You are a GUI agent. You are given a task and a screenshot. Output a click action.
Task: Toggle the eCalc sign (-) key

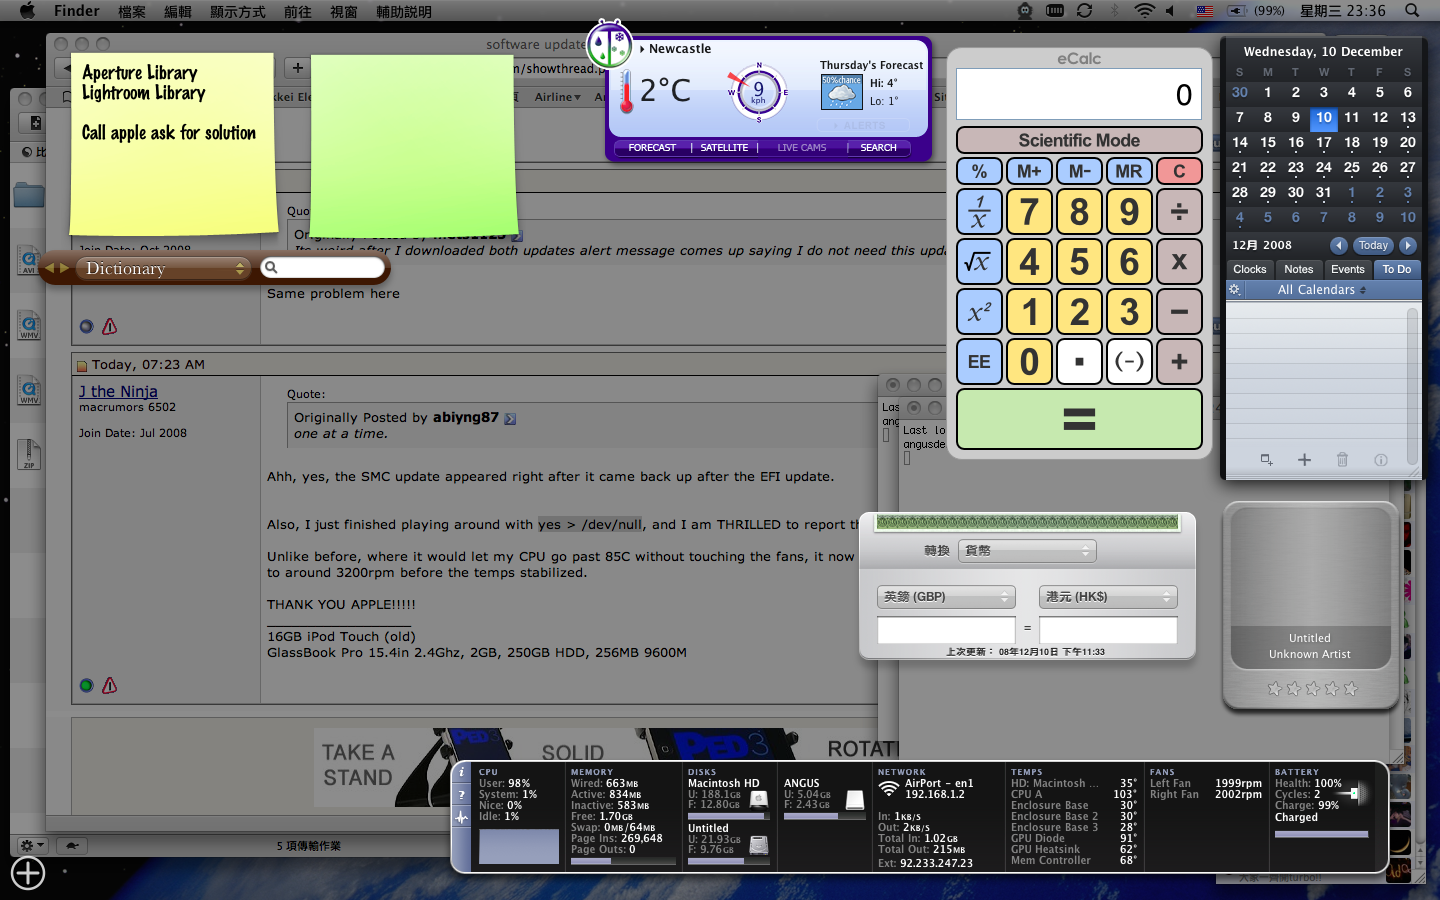pos(1129,362)
